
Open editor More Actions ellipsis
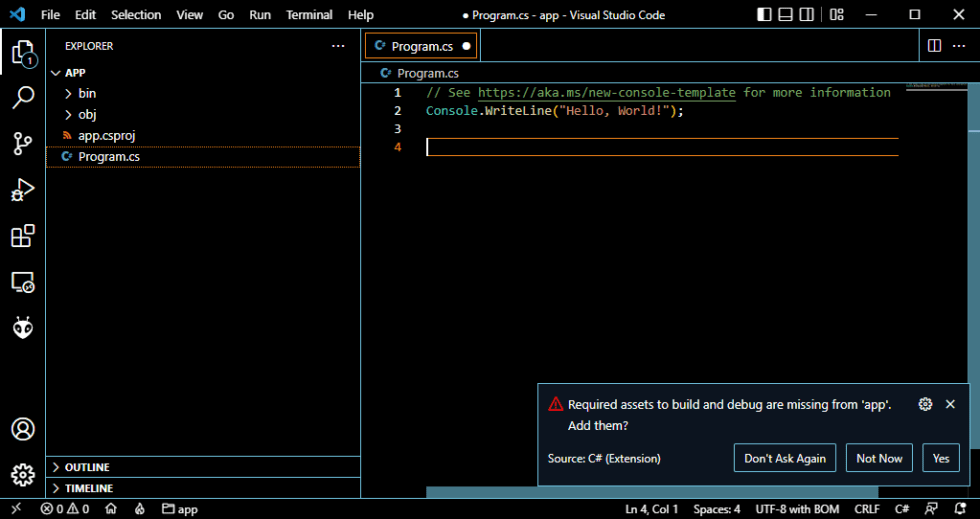coord(959,46)
